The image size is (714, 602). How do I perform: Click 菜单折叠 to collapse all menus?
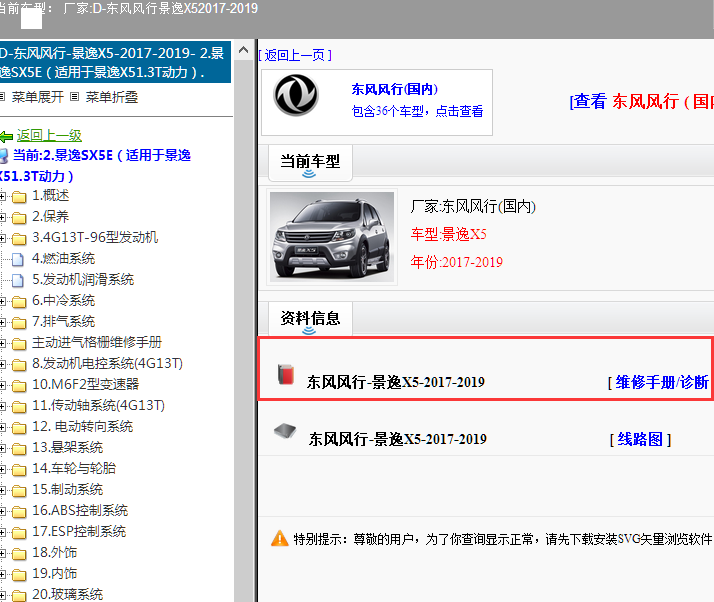112,97
